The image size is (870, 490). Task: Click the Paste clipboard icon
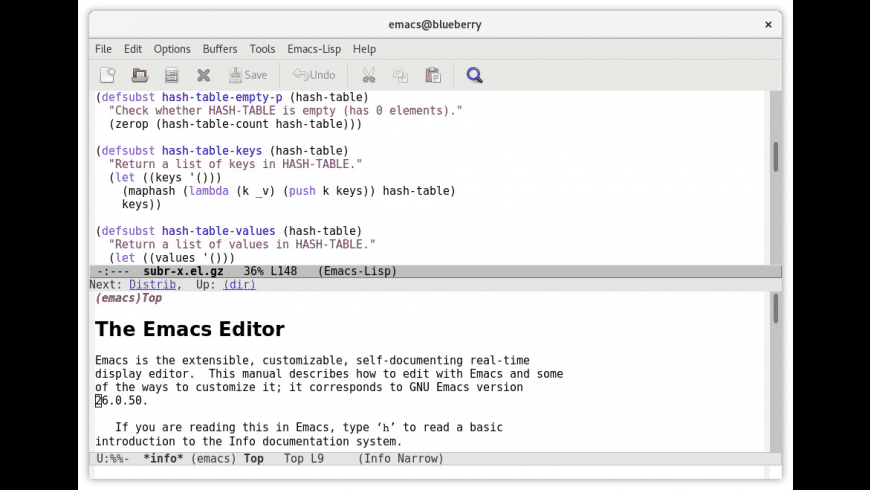(433, 75)
